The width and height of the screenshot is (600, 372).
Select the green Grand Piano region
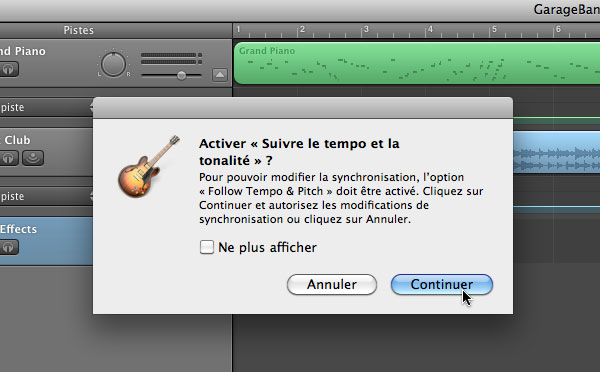pyautogui.click(x=417, y=64)
